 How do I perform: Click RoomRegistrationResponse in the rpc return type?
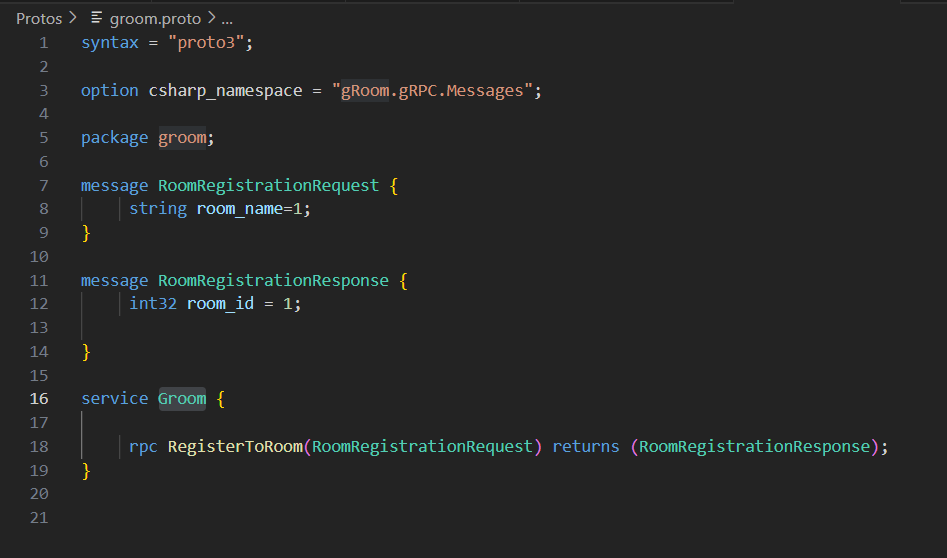tap(754, 446)
